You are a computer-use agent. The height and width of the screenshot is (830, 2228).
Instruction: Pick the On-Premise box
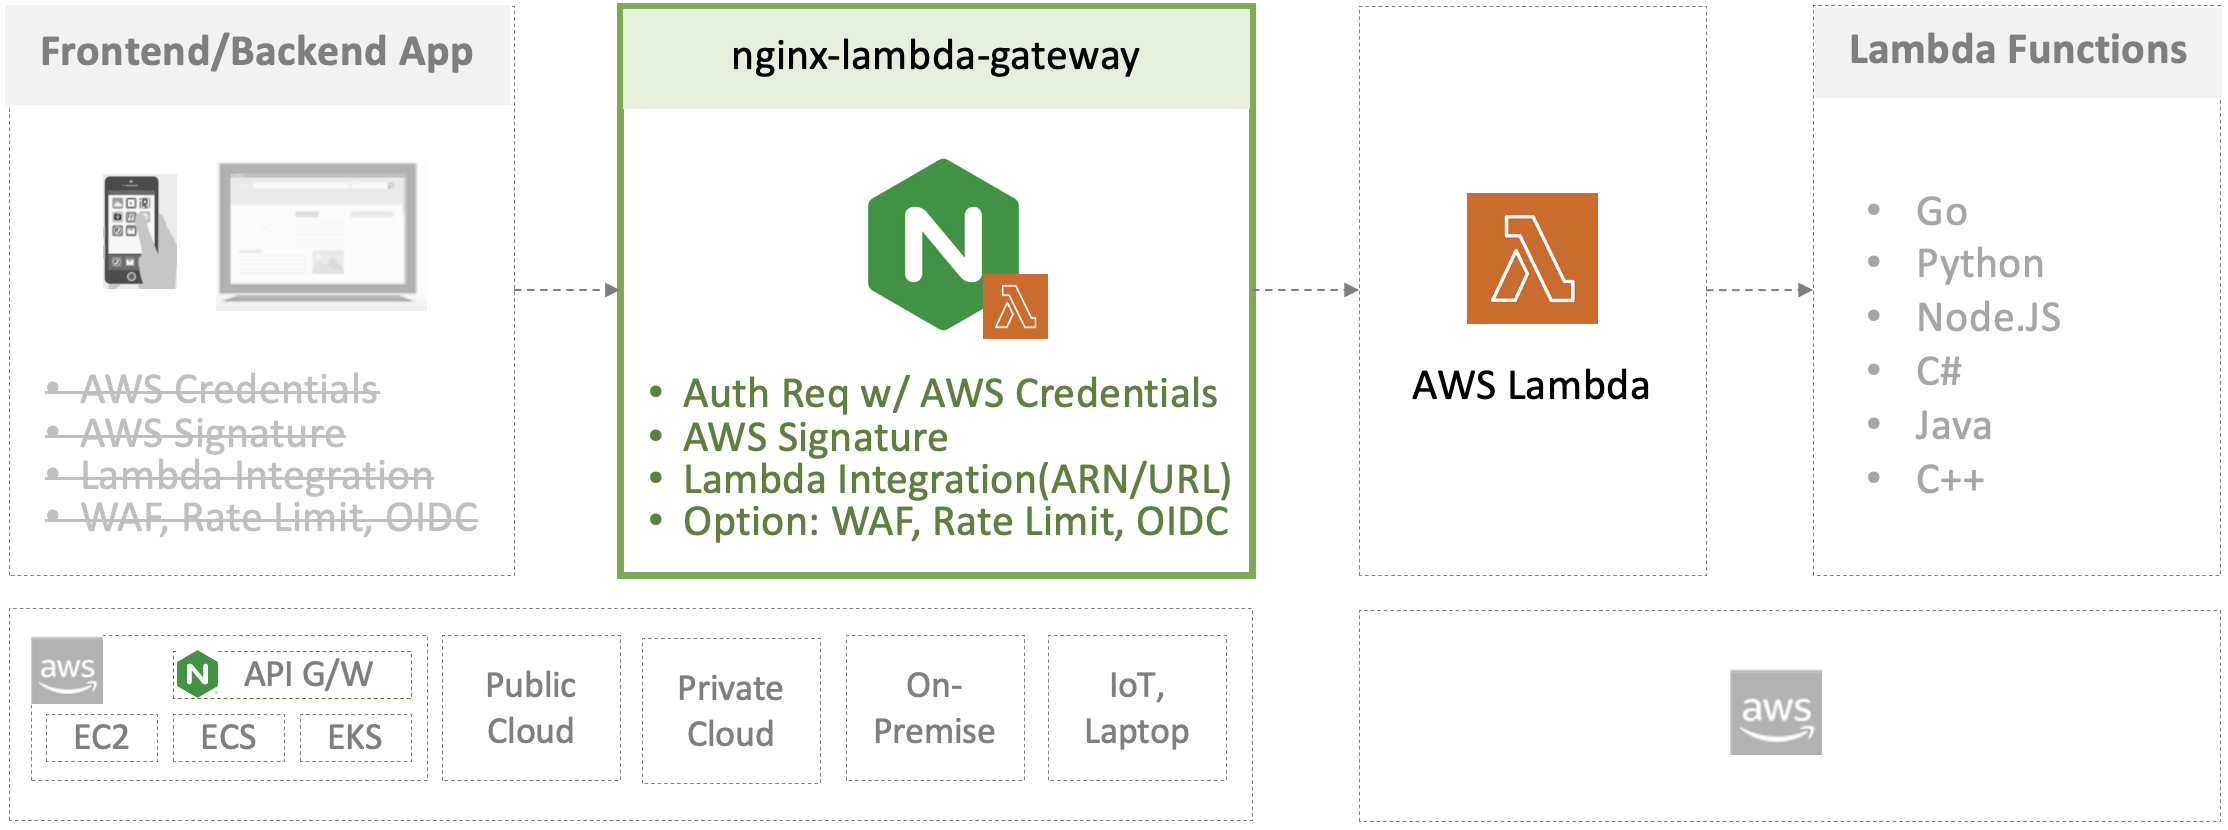[935, 708]
